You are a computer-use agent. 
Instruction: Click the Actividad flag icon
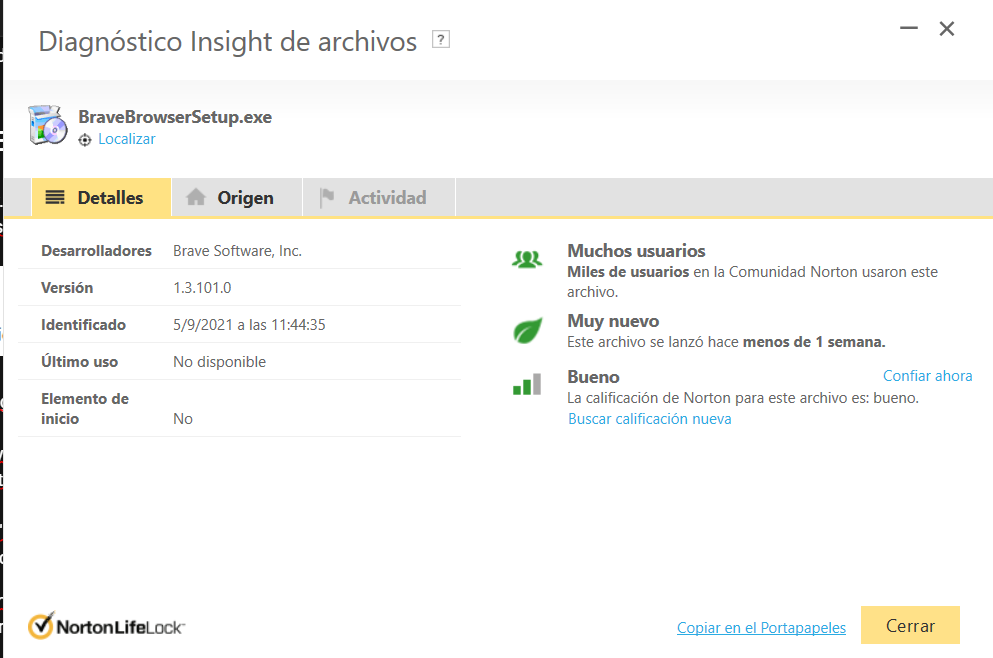[x=327, y=198]
